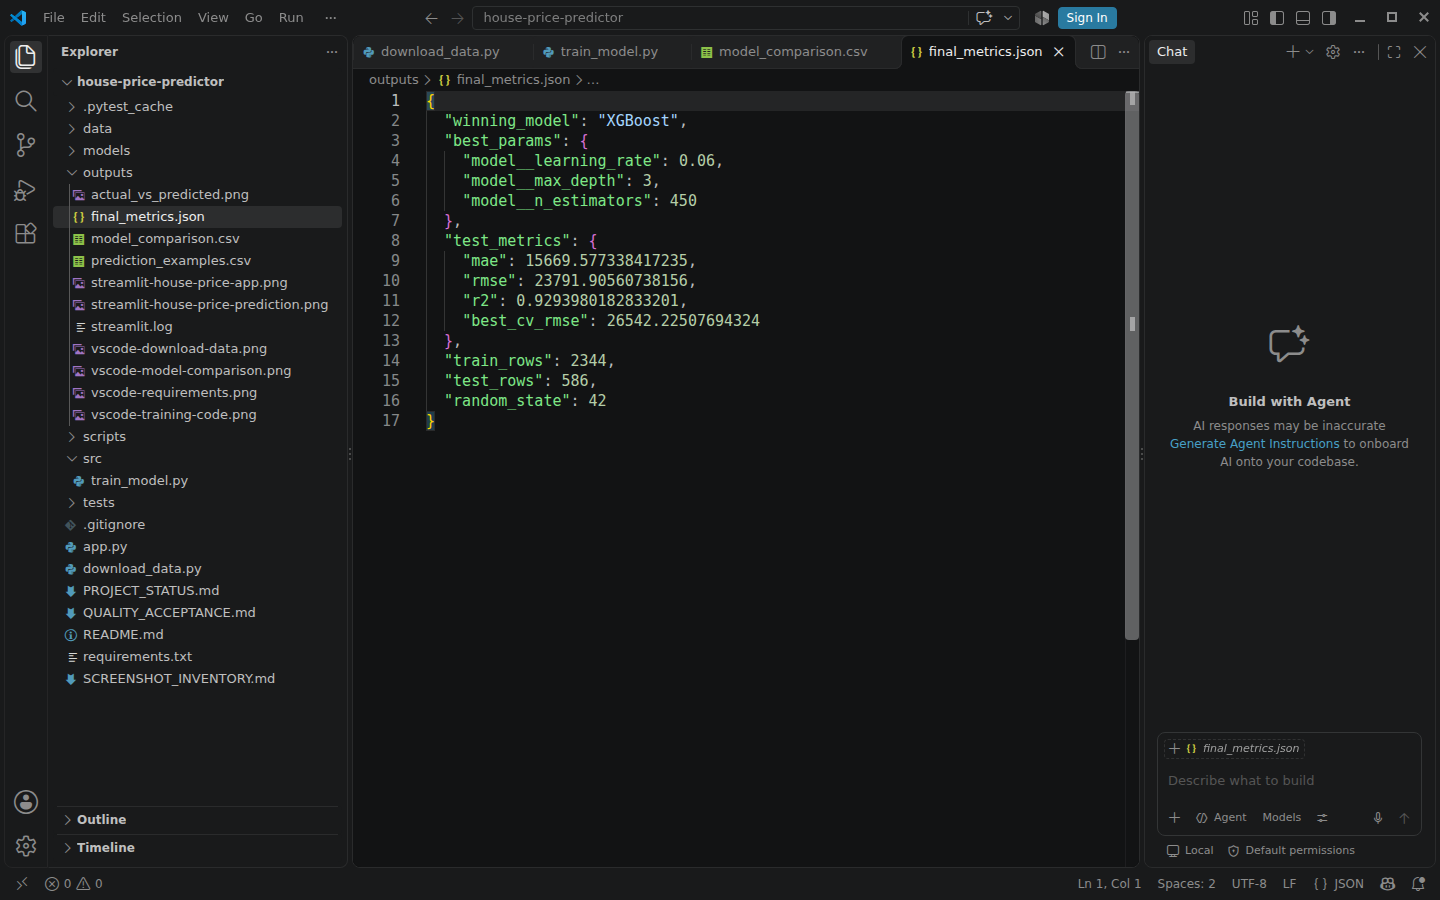Show errors and warnings in status bar

click(74, 884)
